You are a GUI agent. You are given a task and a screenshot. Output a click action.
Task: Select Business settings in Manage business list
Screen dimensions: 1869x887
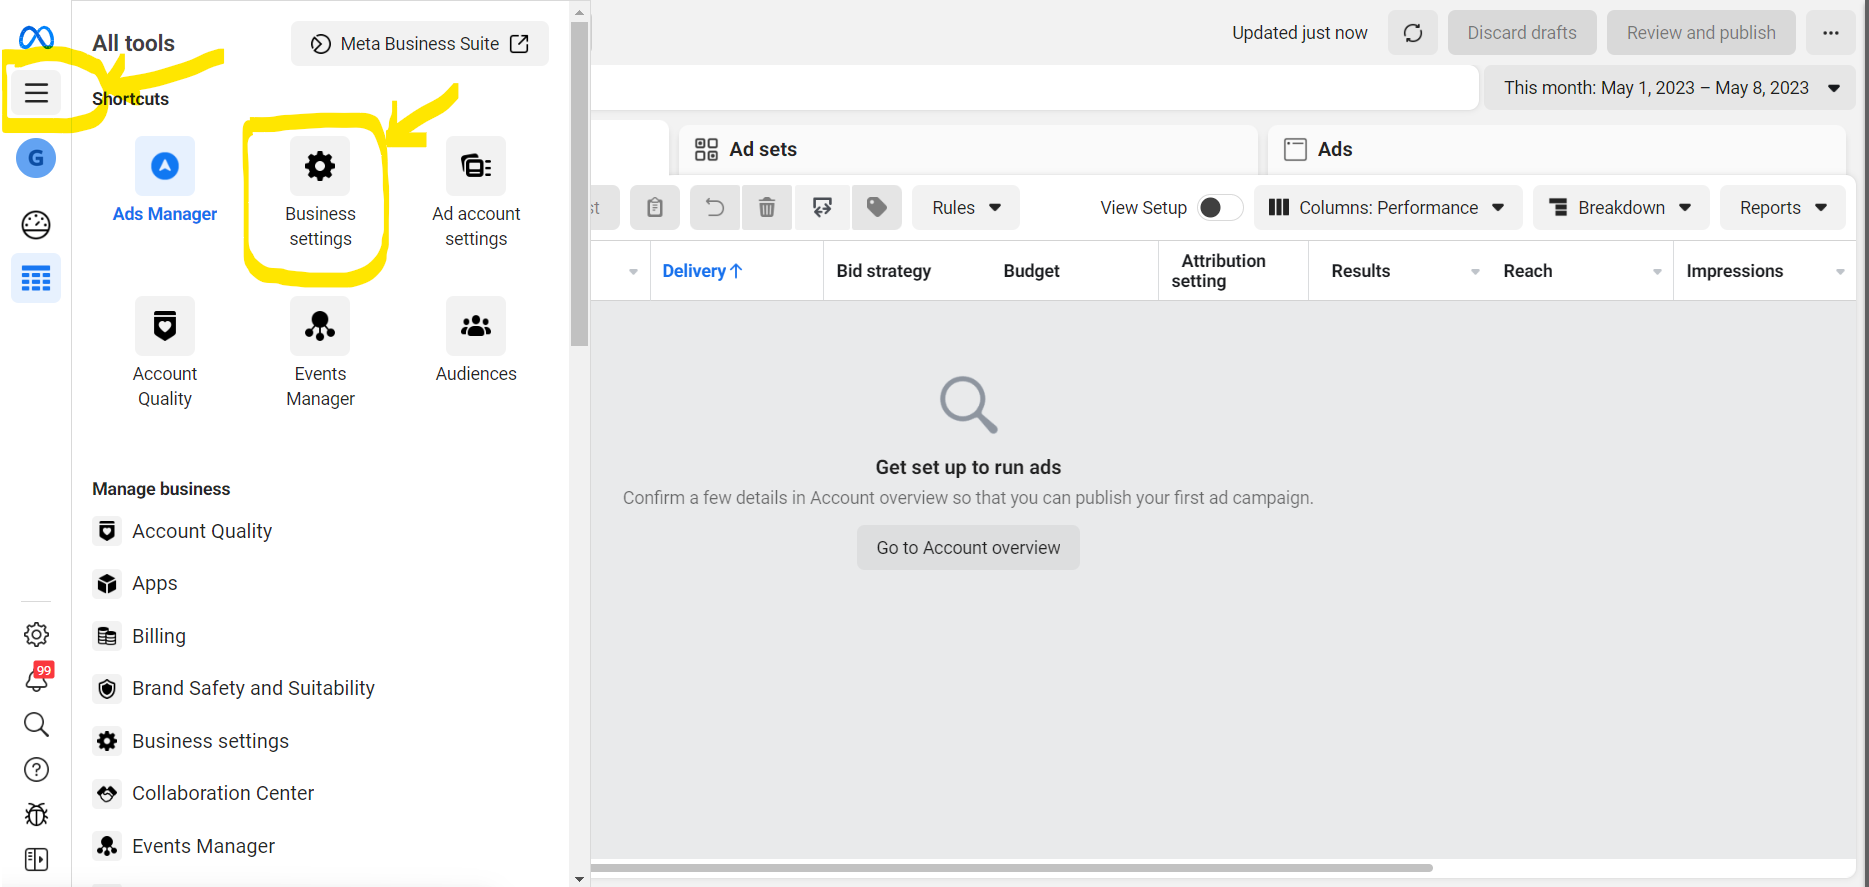point(191,741)
